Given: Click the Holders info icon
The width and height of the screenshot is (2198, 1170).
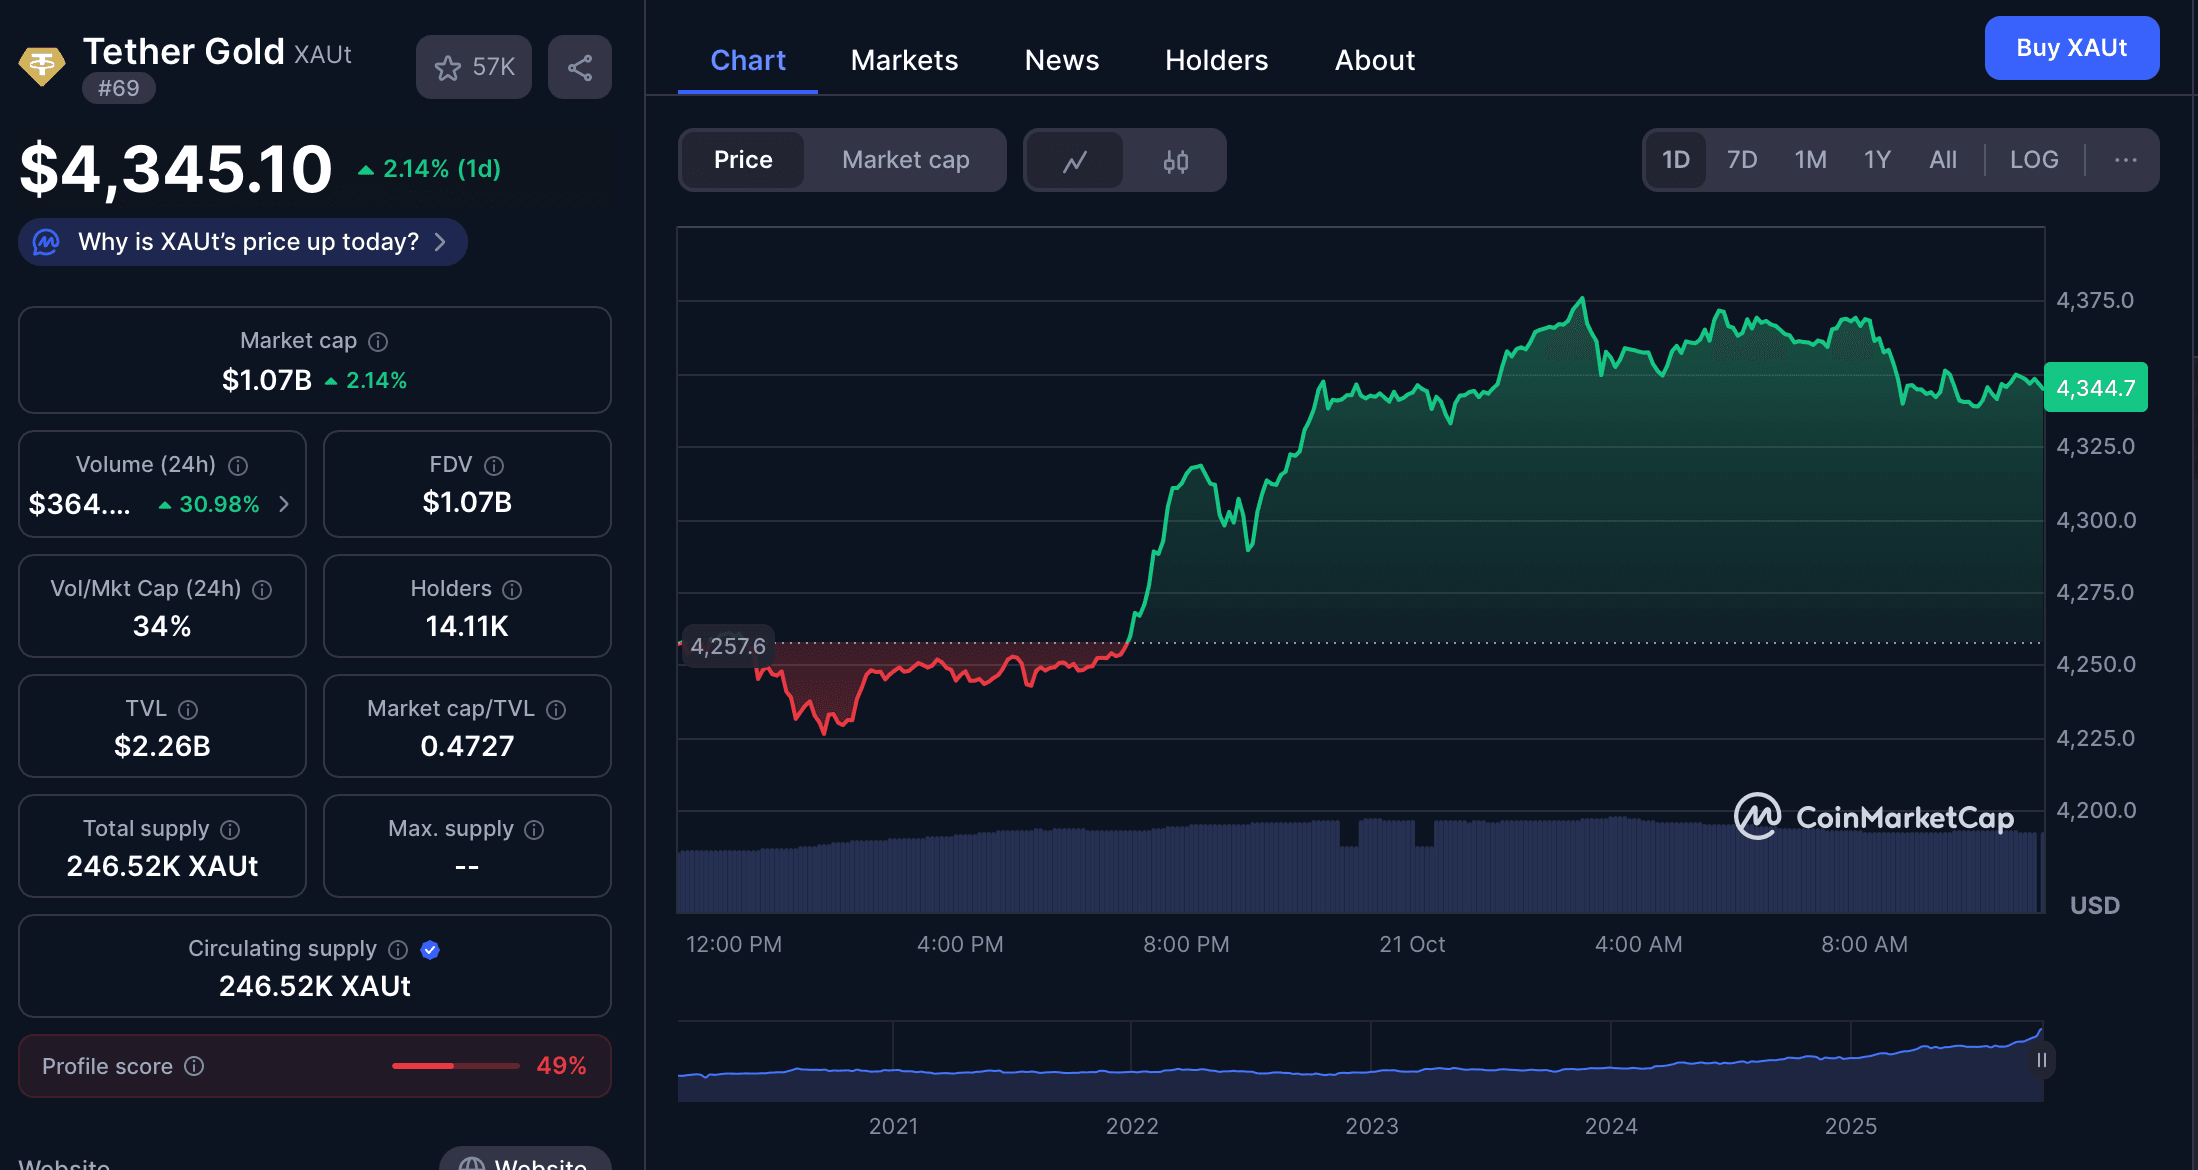Looking at the screenshot, I should tap(514, 590).
